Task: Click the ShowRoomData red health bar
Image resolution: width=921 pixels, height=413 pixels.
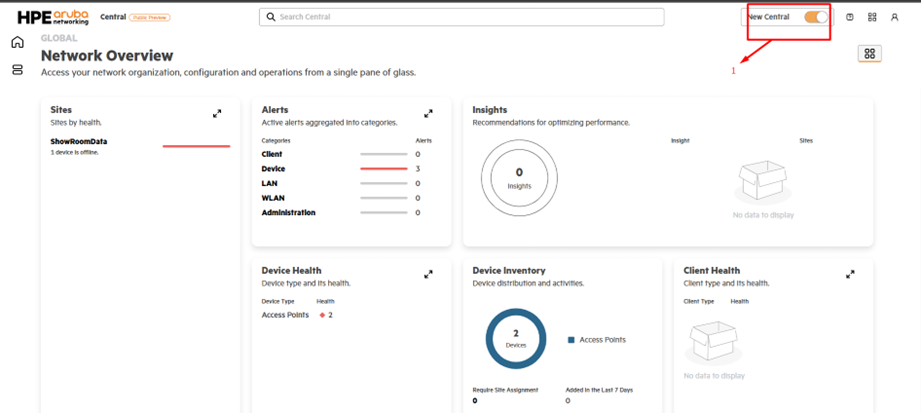Action: pyautogui.click(x=196, y=146)
